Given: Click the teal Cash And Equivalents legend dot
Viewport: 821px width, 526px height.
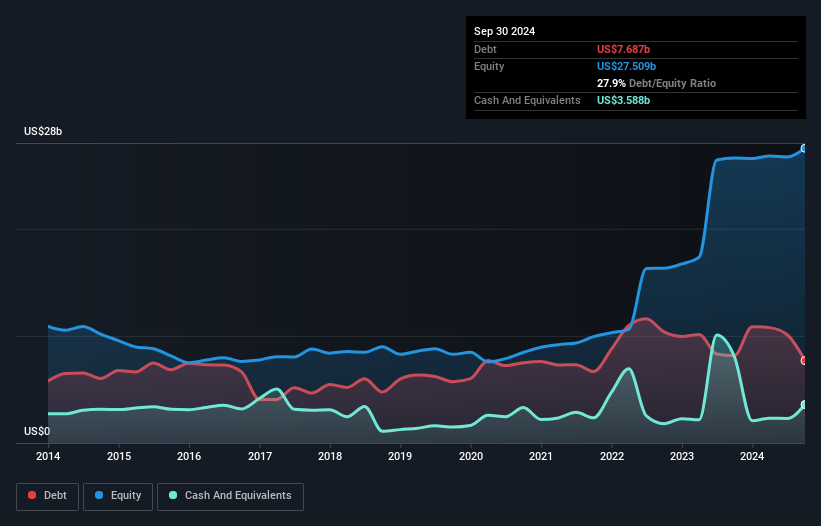Looking at the screenshot, I should click(x=173, y=495).
